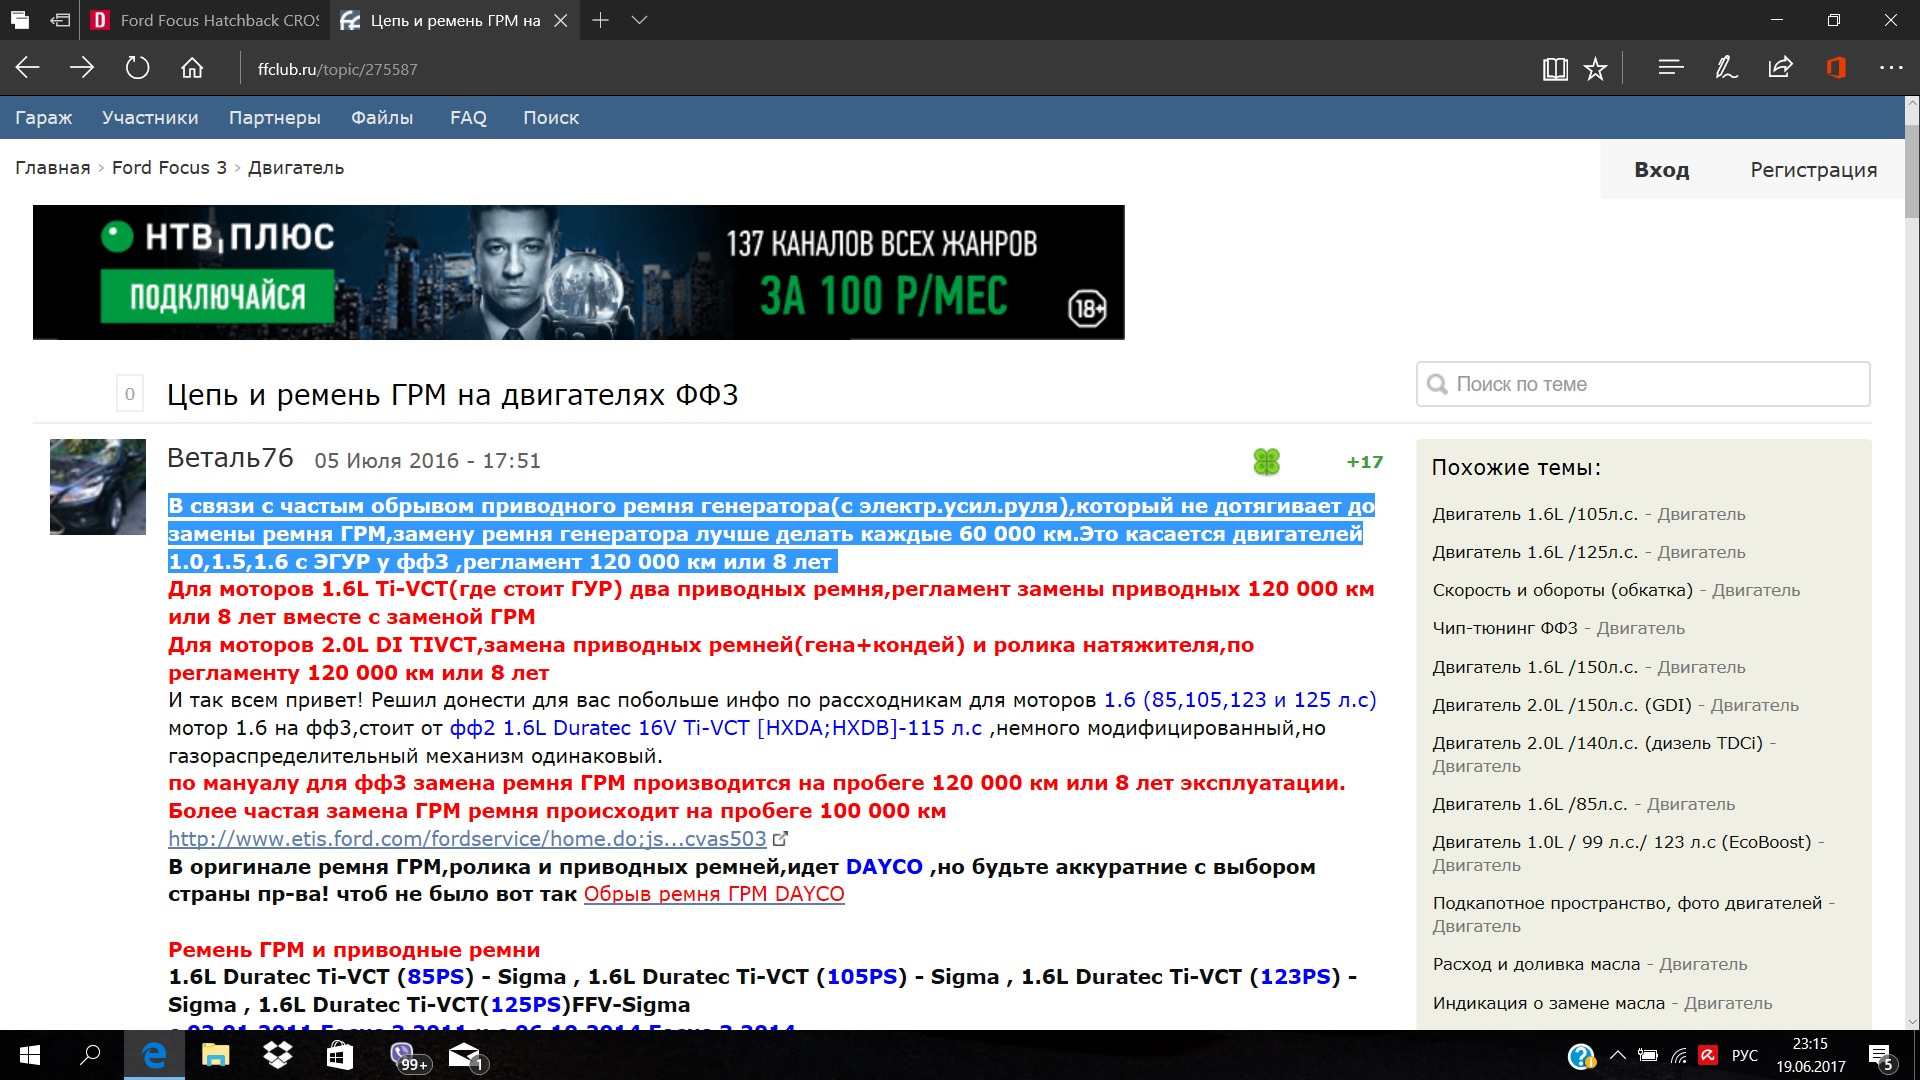This screenshot has width=1920, height=1080.
Task: Open the taskbar search magnifier
Action: coord(91,1055)
